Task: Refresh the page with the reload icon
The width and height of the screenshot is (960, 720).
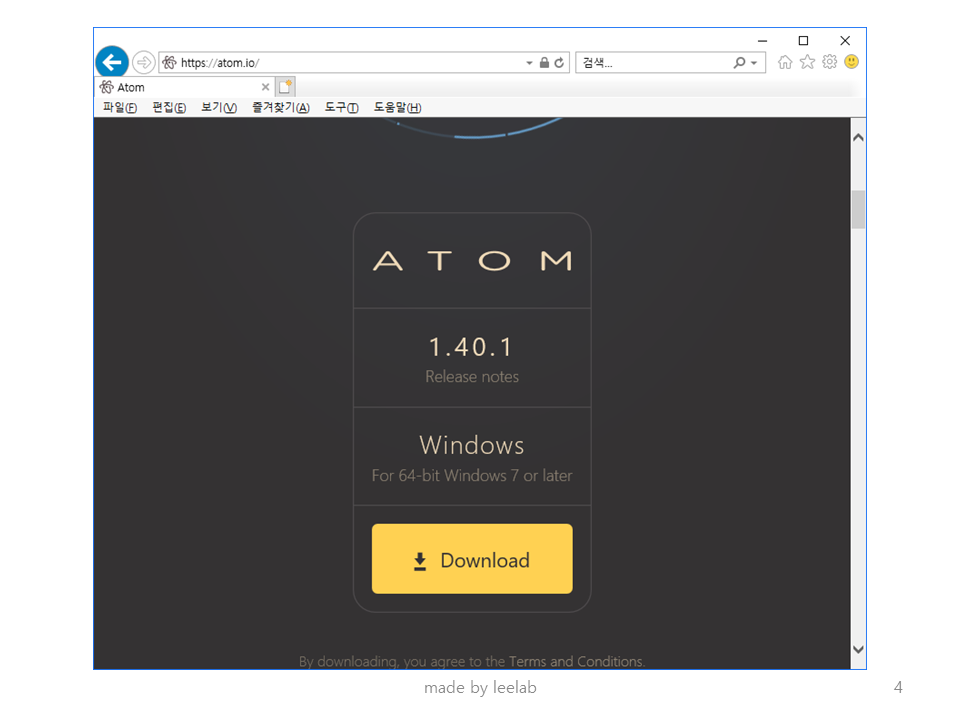Action: point(559,62)
